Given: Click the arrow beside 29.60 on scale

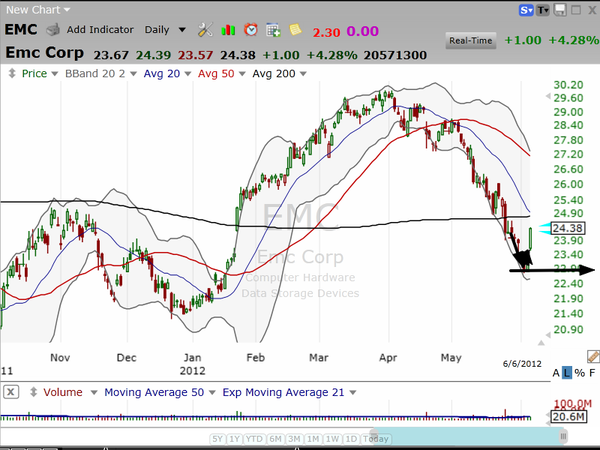Looking at the screenshot, I should 548,96.
